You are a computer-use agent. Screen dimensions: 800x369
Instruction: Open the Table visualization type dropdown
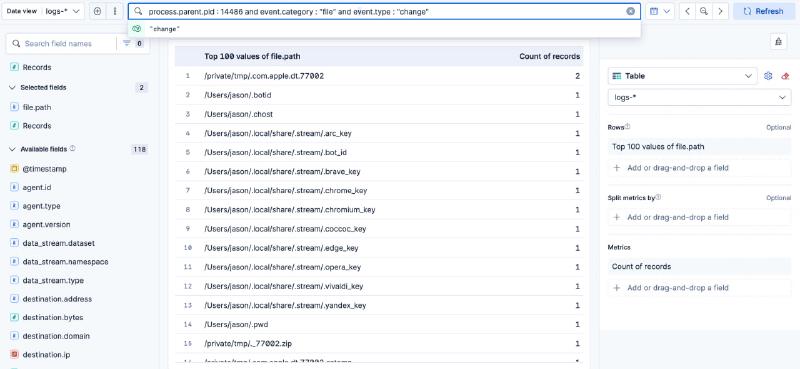682,76
